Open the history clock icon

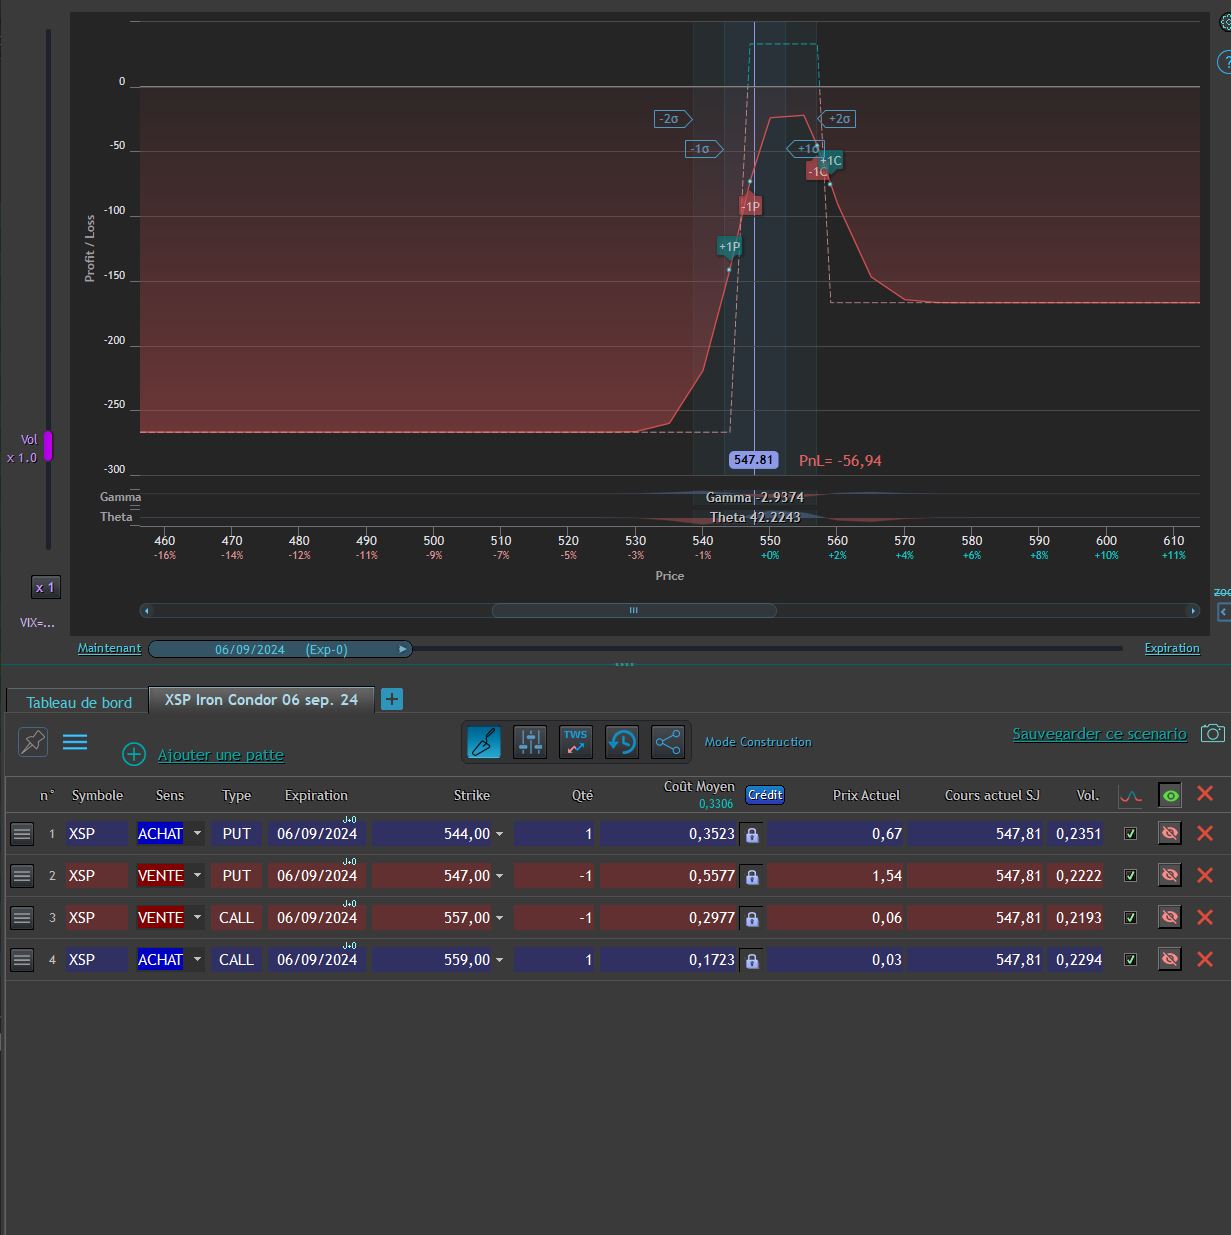622,742
